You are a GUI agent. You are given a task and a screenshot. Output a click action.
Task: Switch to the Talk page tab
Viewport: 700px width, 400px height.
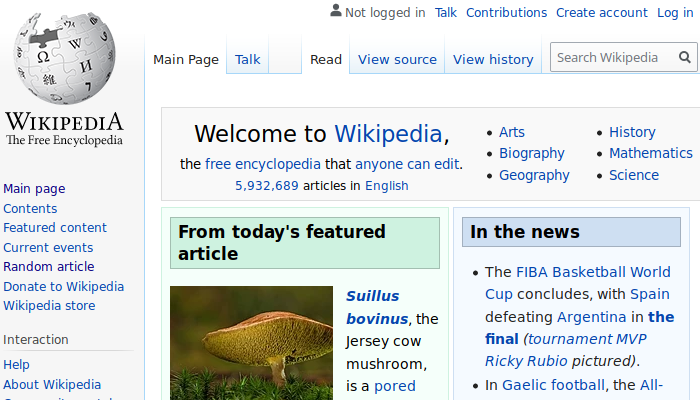[x=247, y=59]
